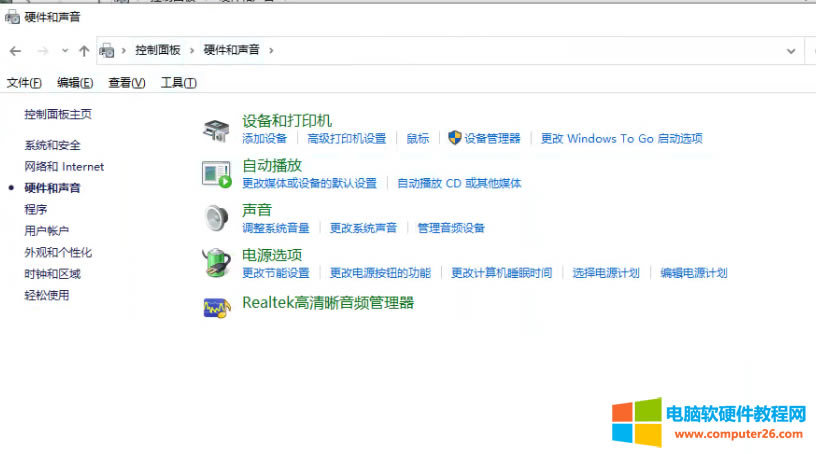
Task: Open the 工具(T) menu
Action: [x=178, y=83]
